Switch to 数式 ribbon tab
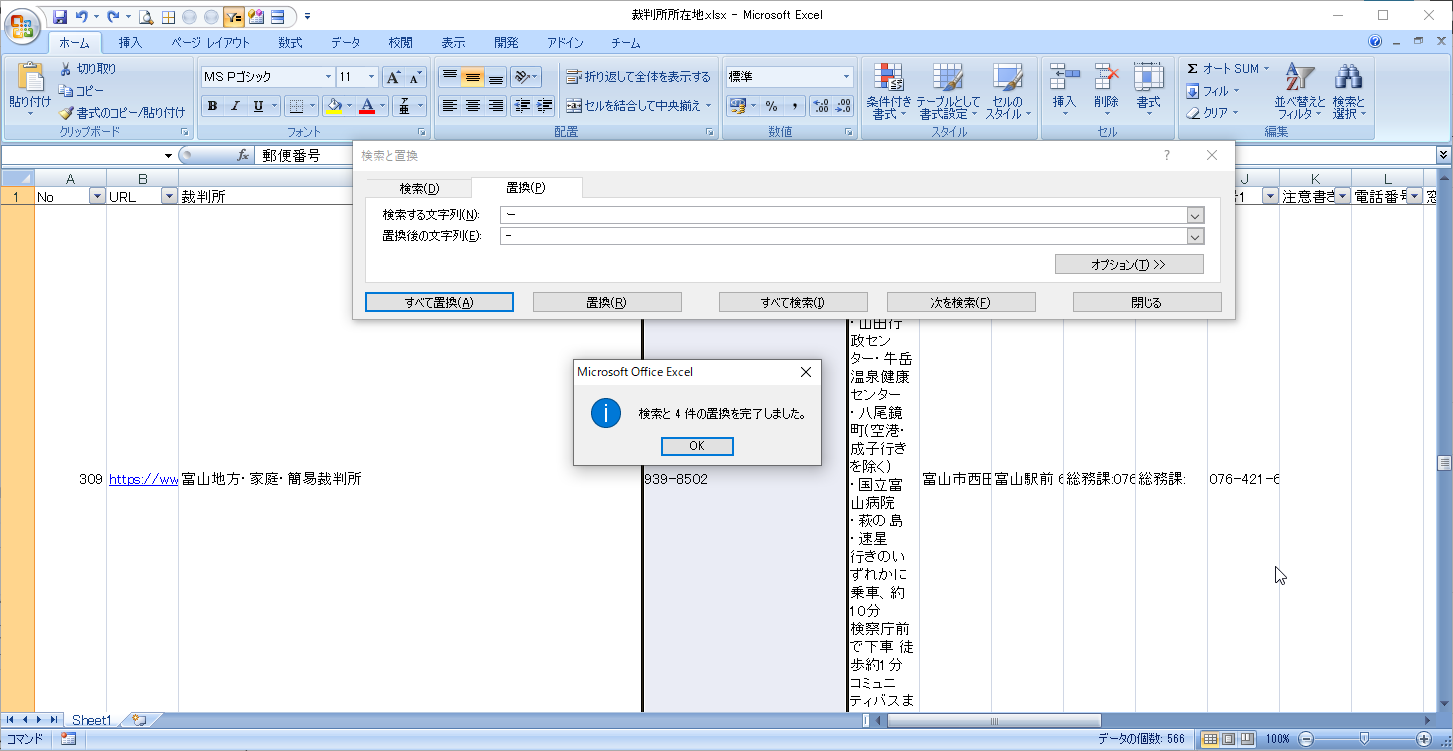The image size is (1453, 751). tap(290, 43)
